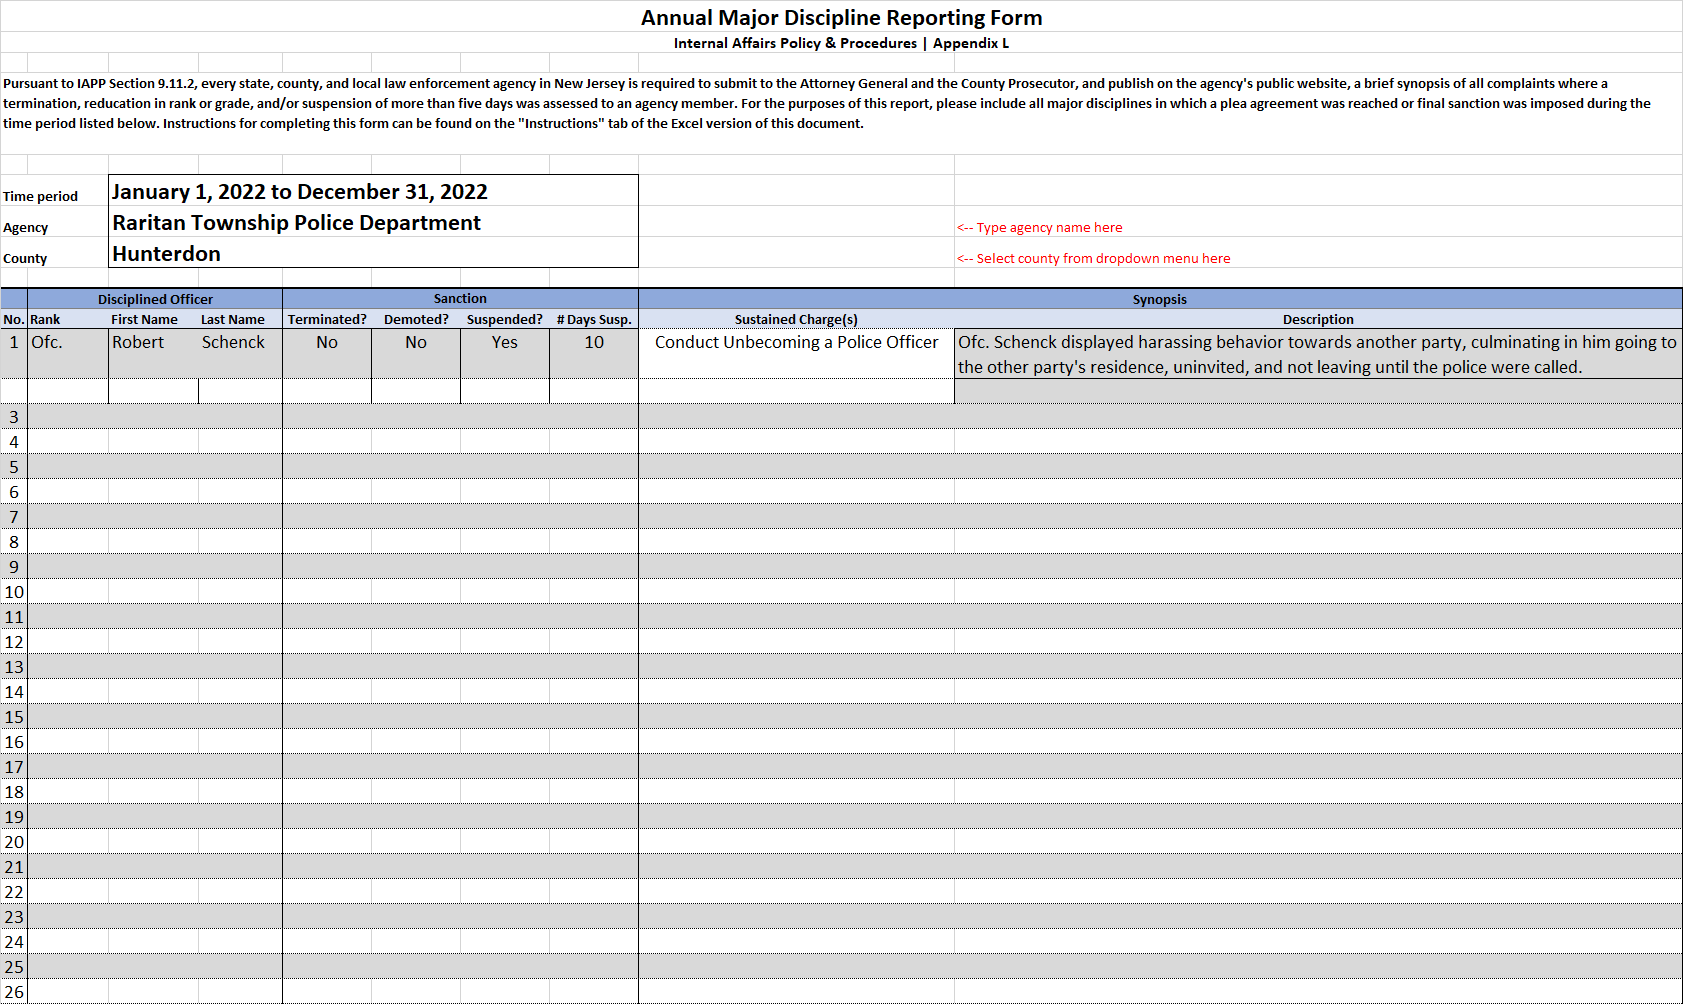The width and height of the screenshot is (1683, 1004).
Task: Click the red 'Type agency name here' note
Action: coord(1039,228)
